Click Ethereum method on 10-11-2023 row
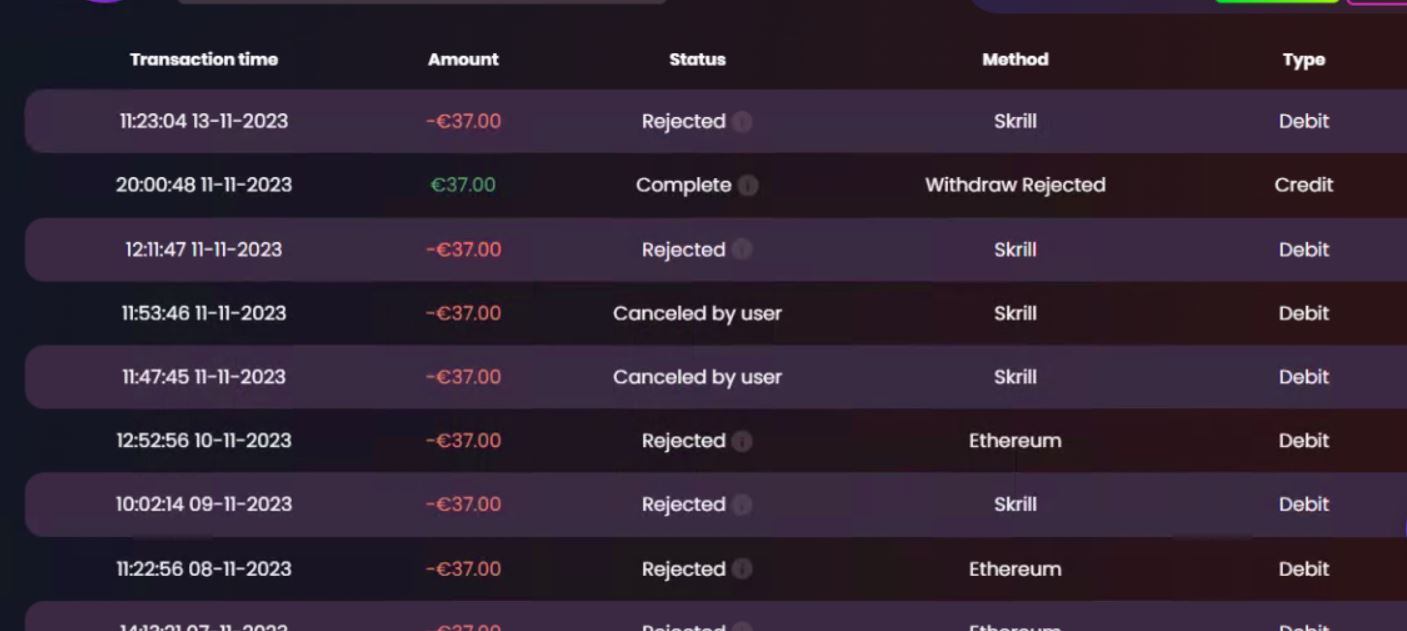Screen dimensions: 1407x631 pyautogui.click(x=1015, y=441)
